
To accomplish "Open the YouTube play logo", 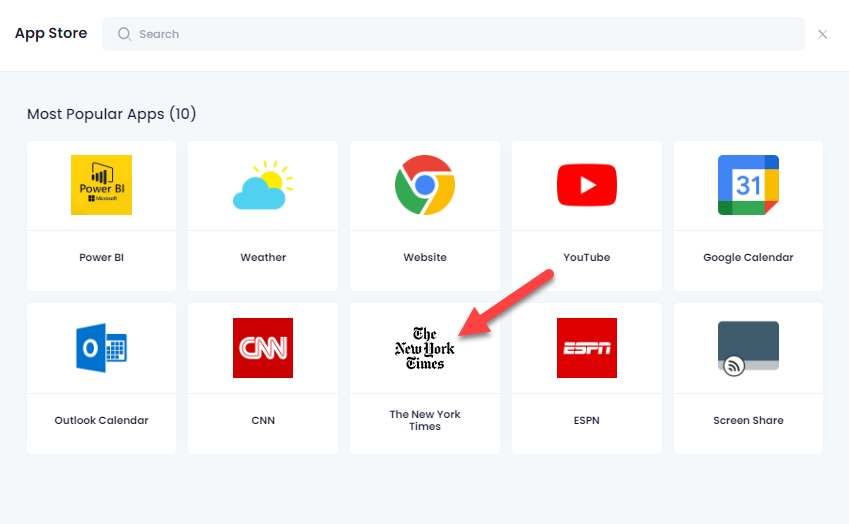I will pyautogui.click(x=587, y=185).
